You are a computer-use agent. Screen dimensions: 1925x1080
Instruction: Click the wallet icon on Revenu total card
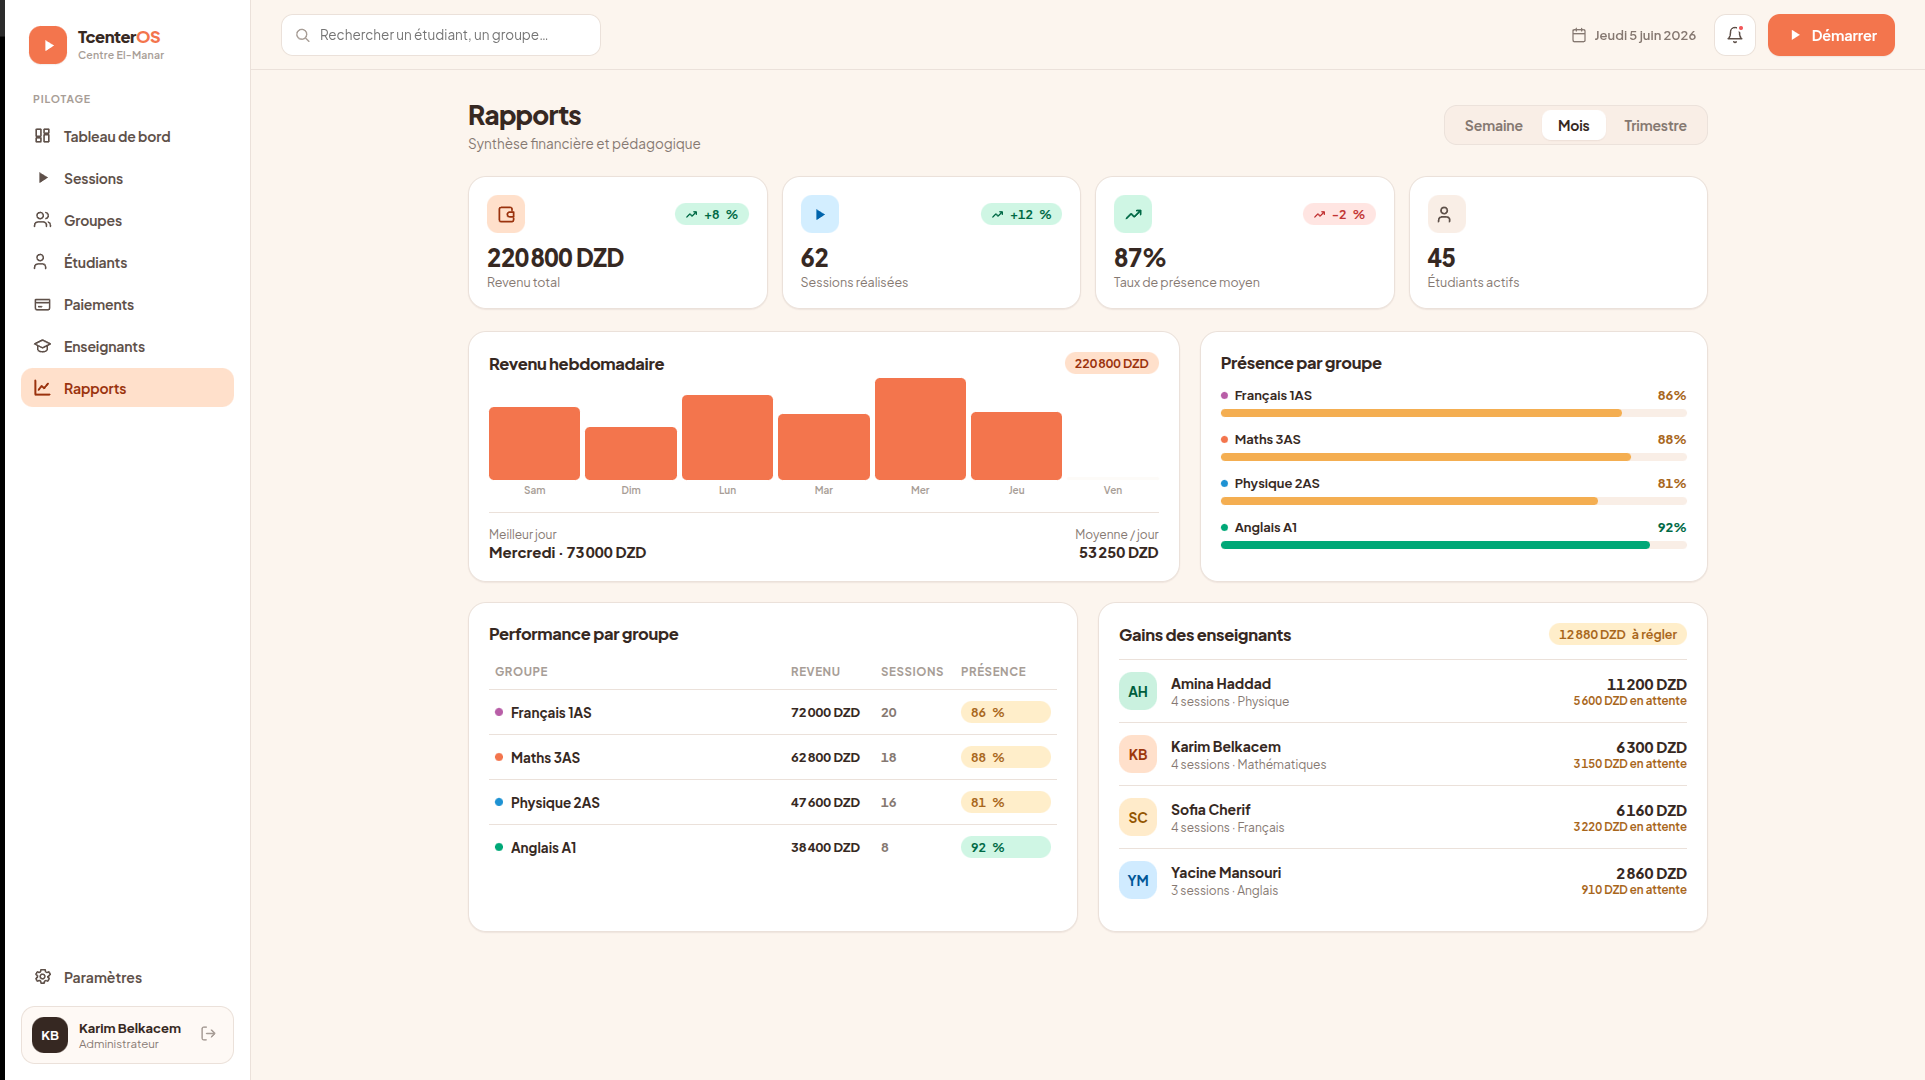[x=506, y=214]
